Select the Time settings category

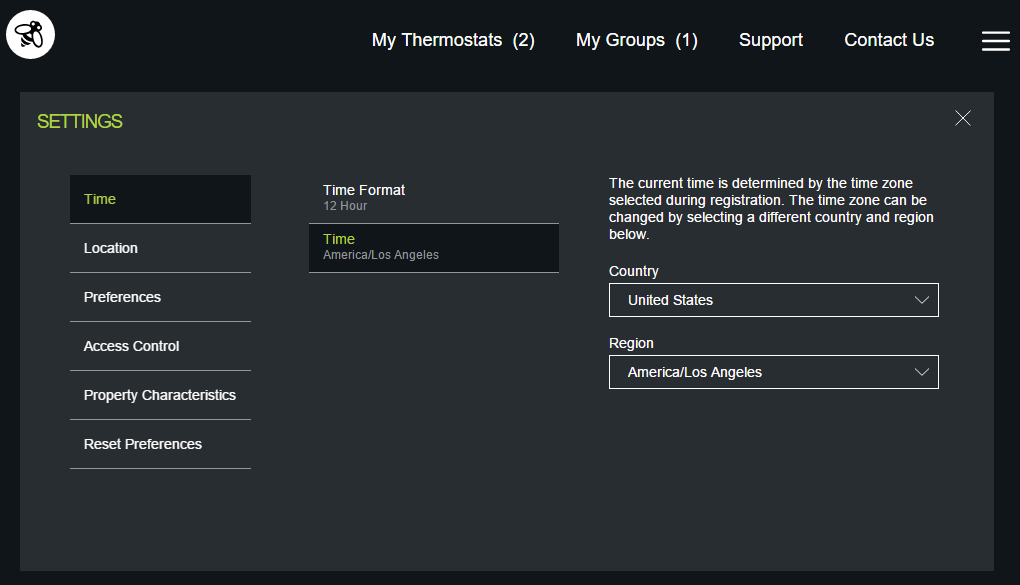click(x=160, y=199)
